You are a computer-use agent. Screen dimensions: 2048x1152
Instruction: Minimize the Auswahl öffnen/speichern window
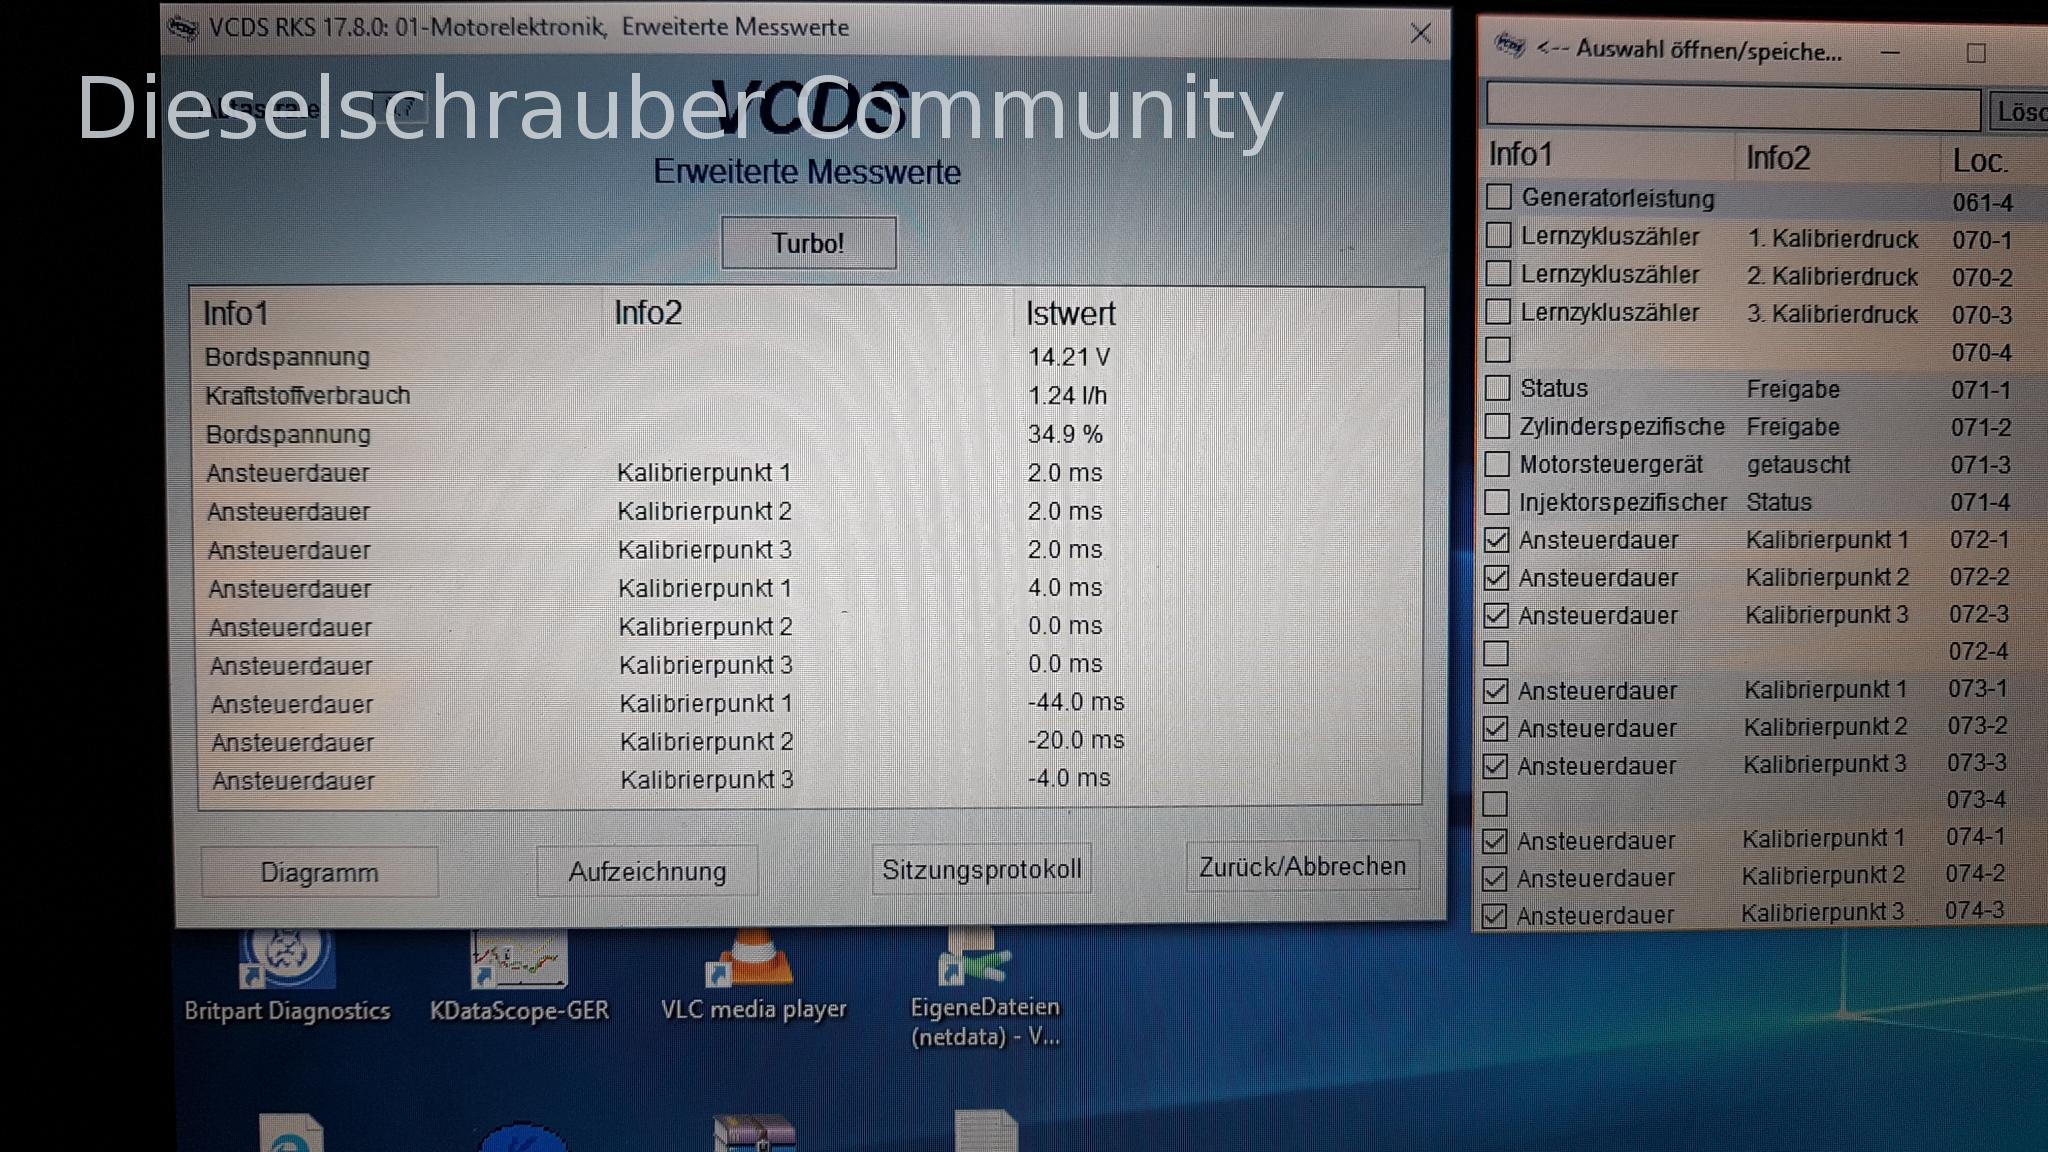[x=1889, y=52]
